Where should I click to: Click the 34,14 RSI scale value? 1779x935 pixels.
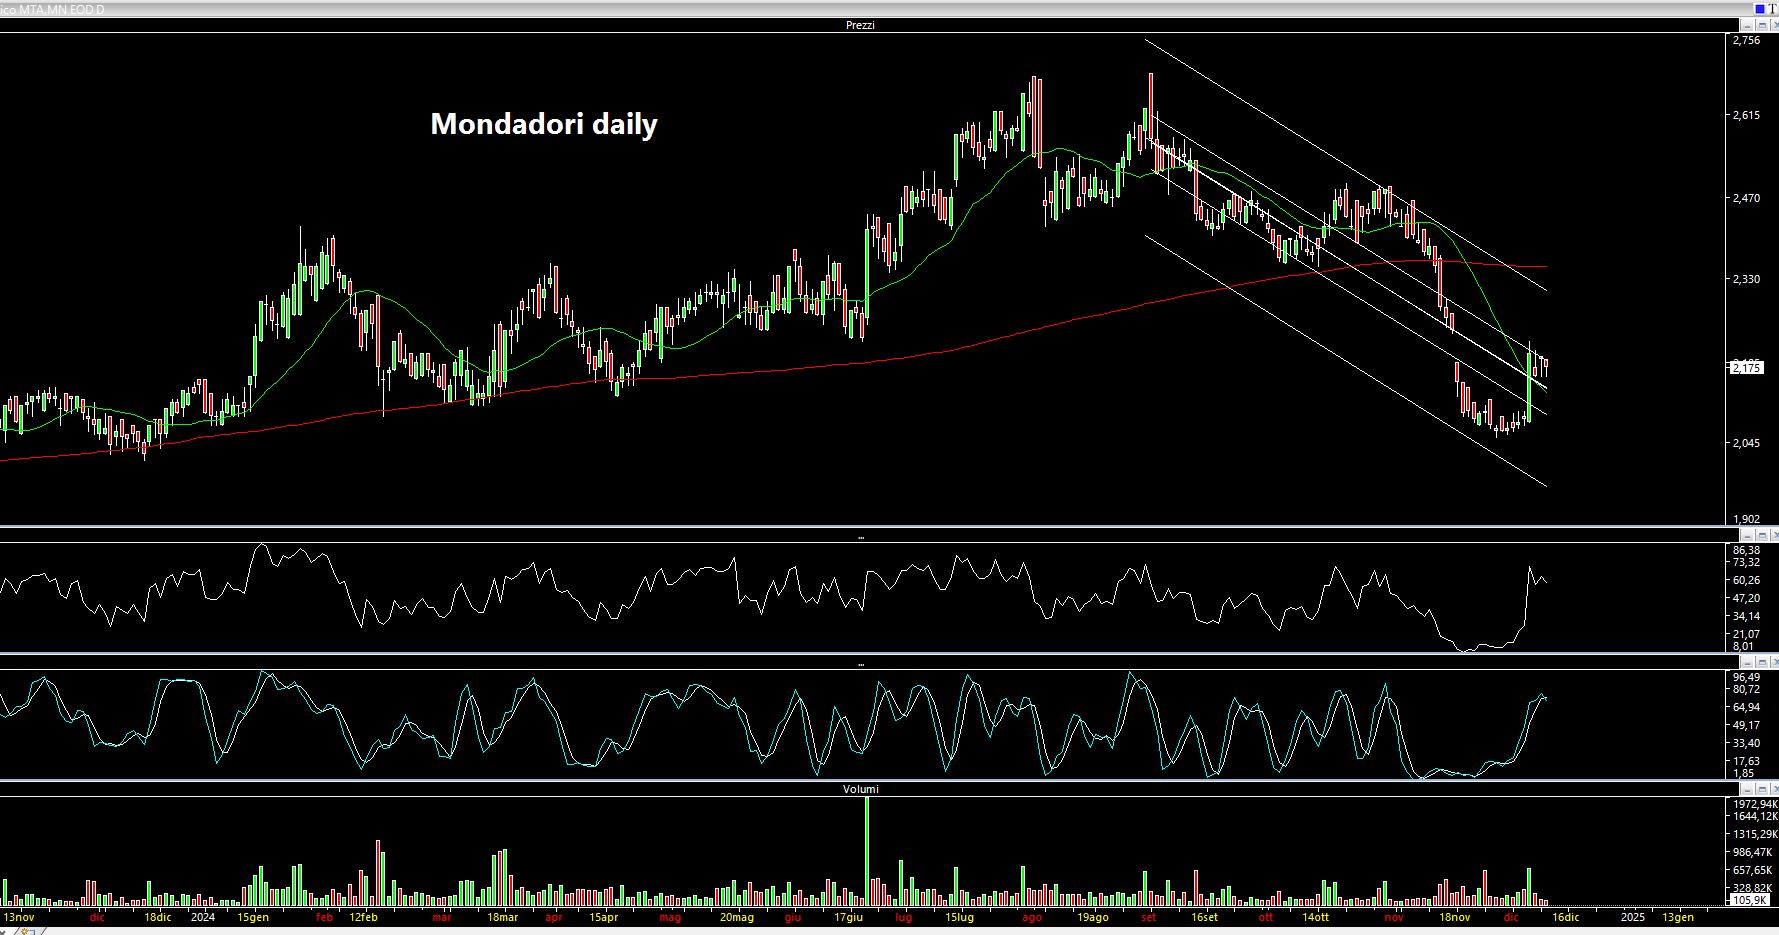pyautogui.click(x=1746, y=616)
